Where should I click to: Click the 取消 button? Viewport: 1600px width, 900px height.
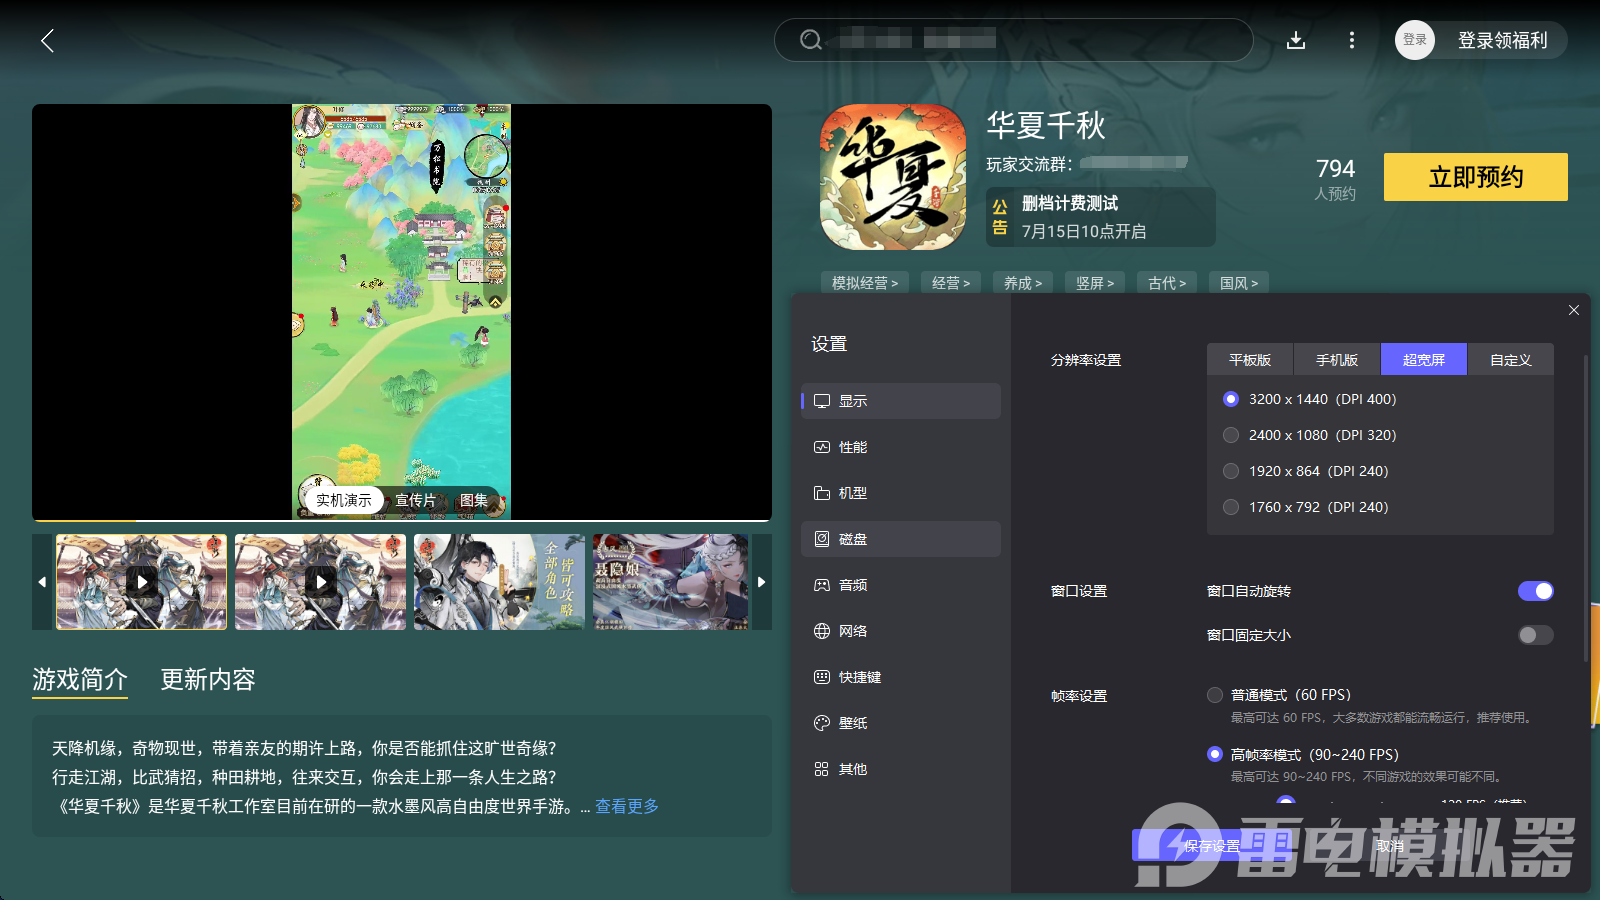coord(1390,846)
